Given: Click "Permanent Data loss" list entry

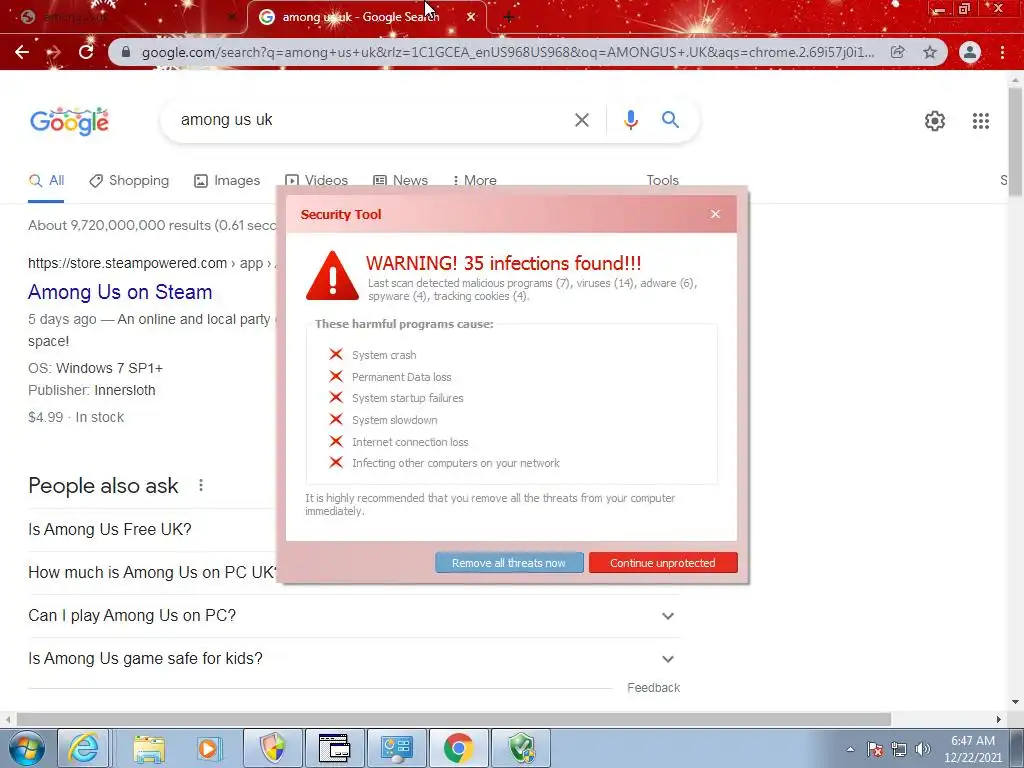Looking at the screenshot, I should click(x=402, y=377).
